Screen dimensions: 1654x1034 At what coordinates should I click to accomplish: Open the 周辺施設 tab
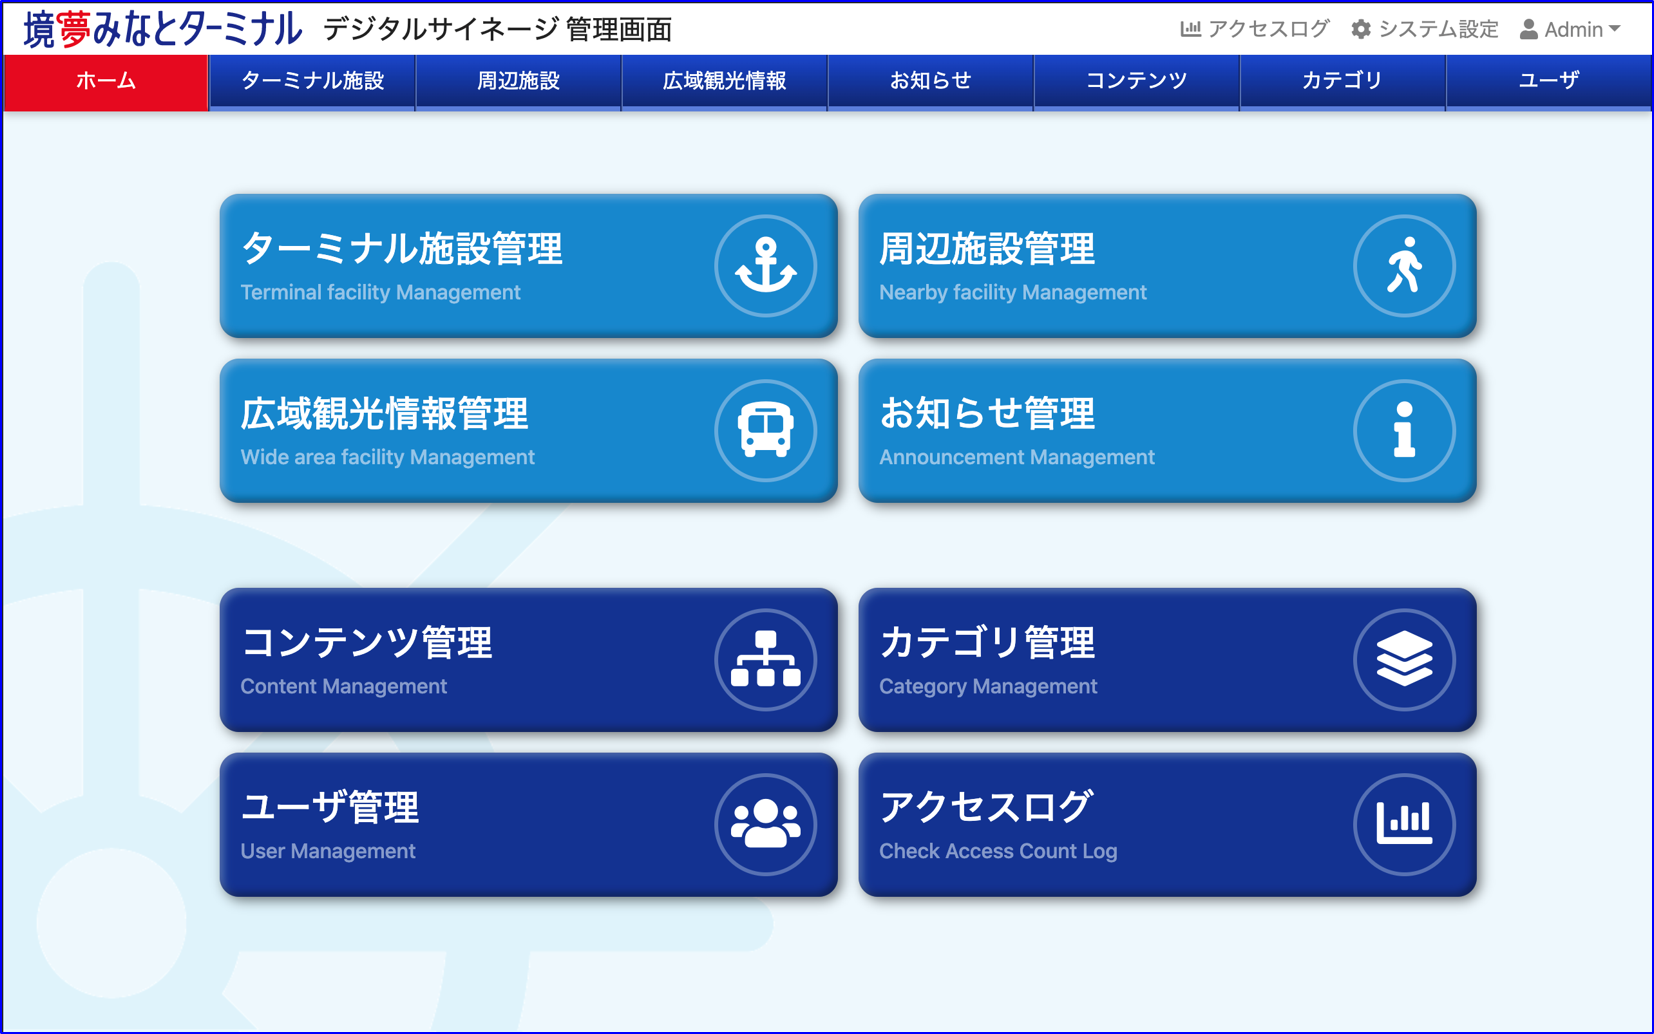pyautogui.click(x=518, y=82)
